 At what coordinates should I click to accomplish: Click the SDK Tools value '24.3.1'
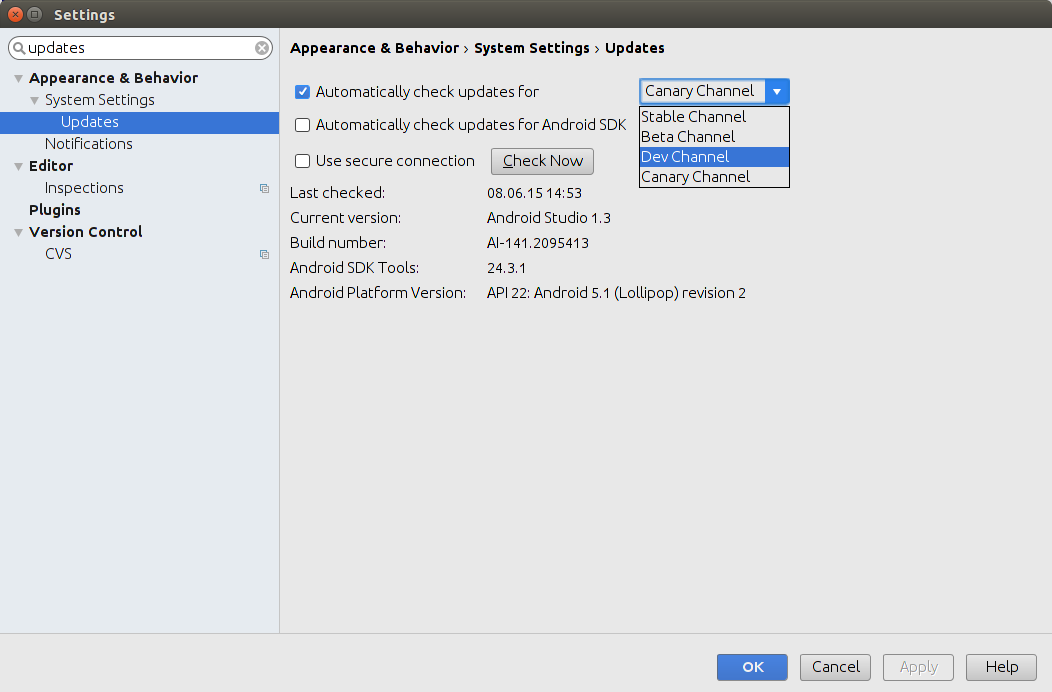pos(507,268)
